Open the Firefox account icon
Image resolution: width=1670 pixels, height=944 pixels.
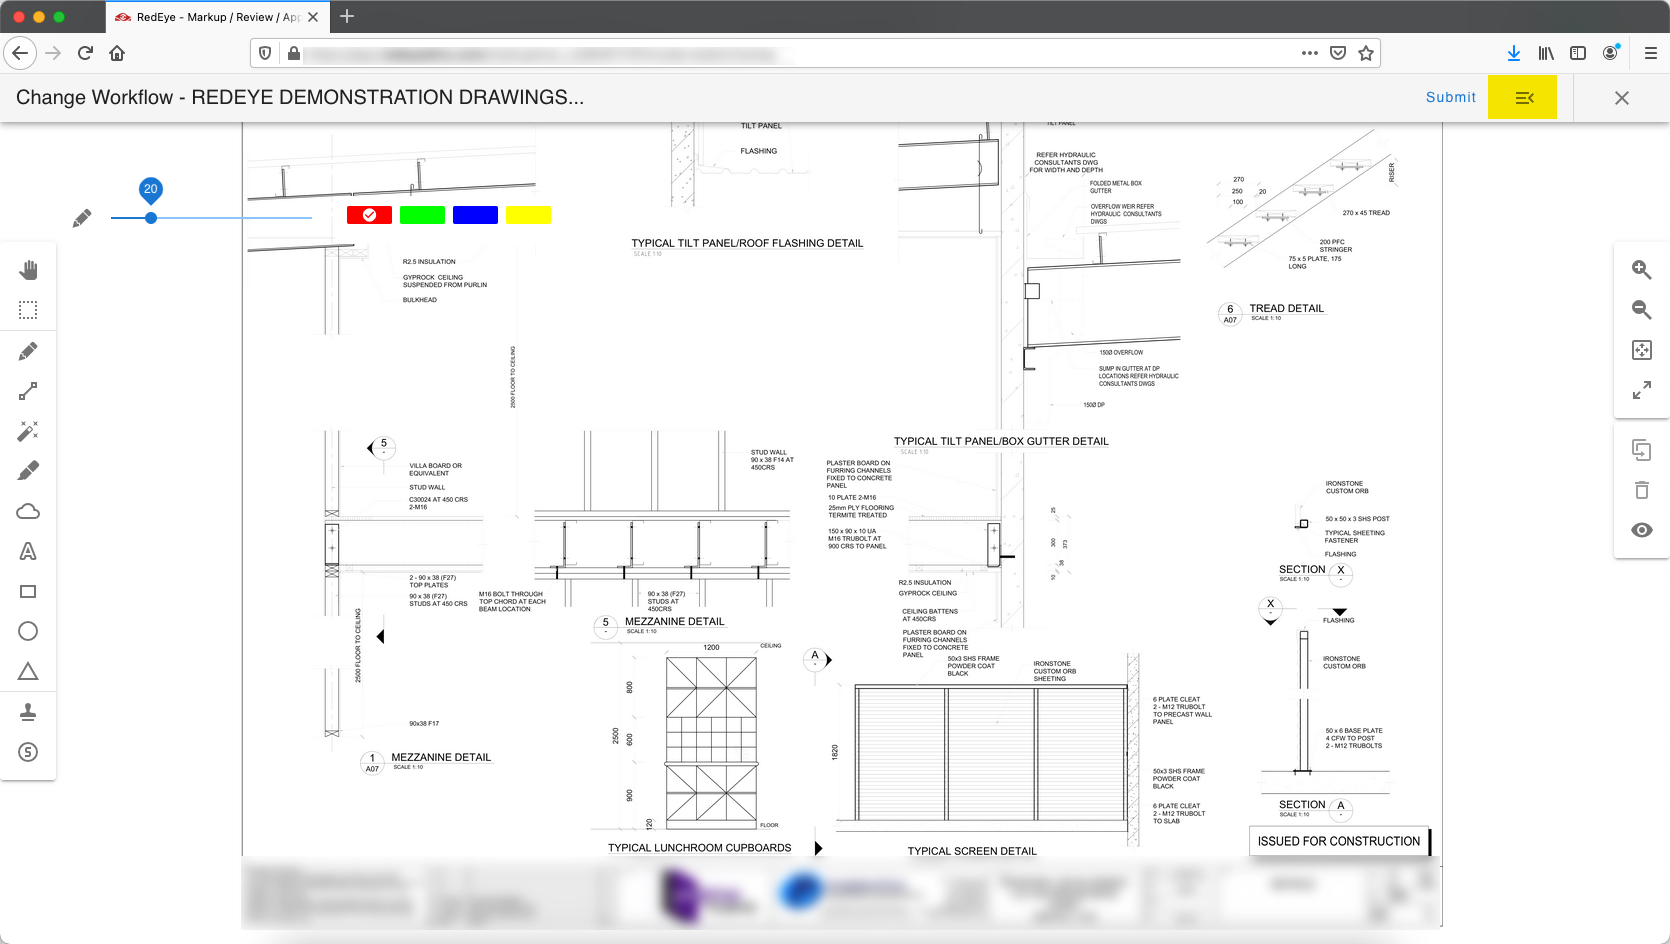1610,53
